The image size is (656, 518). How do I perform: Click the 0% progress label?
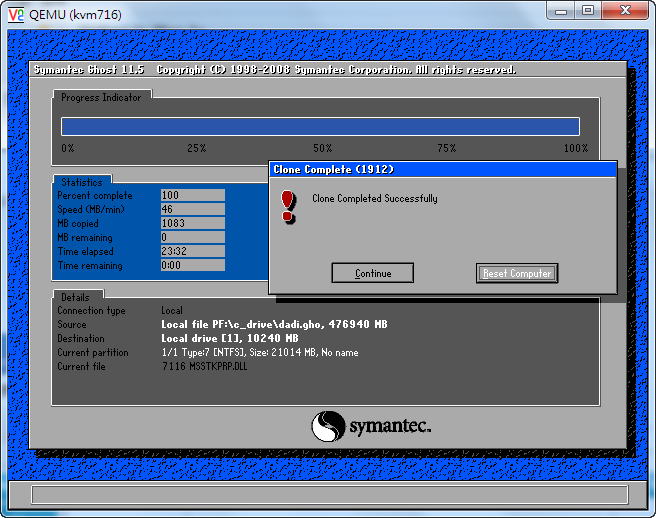(x=68, y=148)
